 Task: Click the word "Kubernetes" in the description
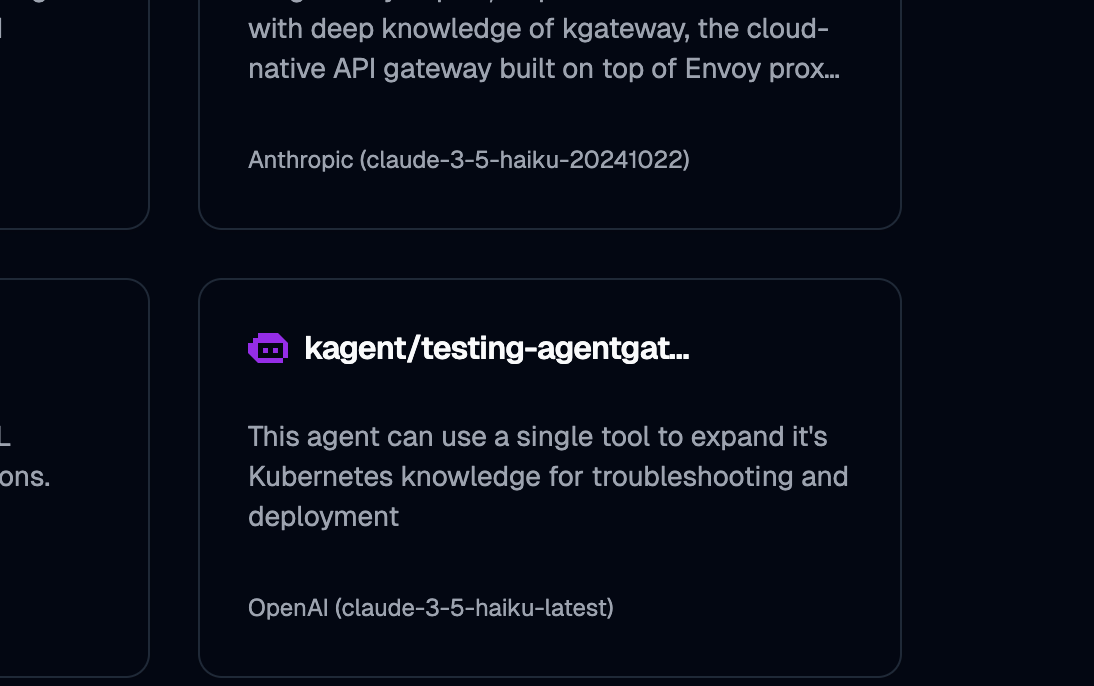tap(320, 477)
